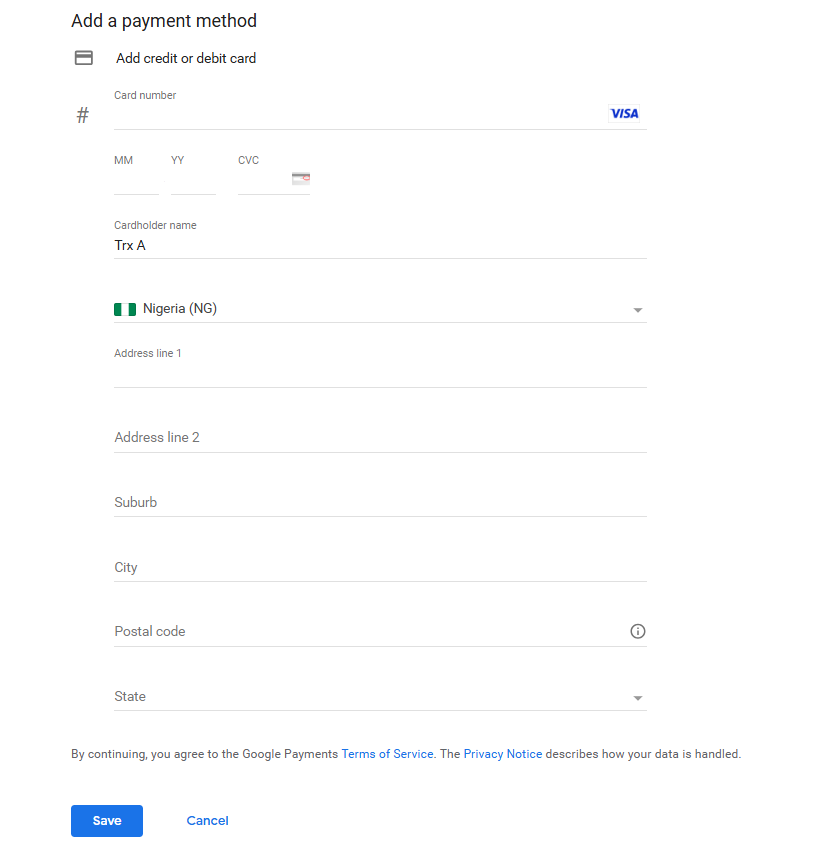Click into the City field

click(x=380, y=567)
